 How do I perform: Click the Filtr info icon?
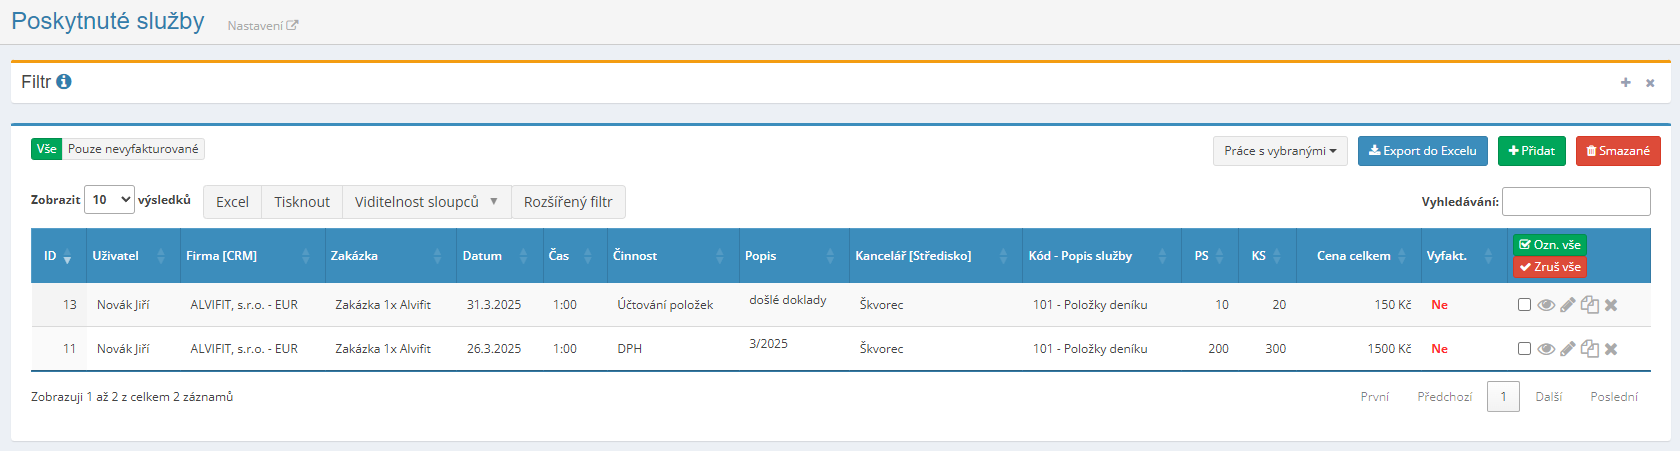[x=64, y=82]
